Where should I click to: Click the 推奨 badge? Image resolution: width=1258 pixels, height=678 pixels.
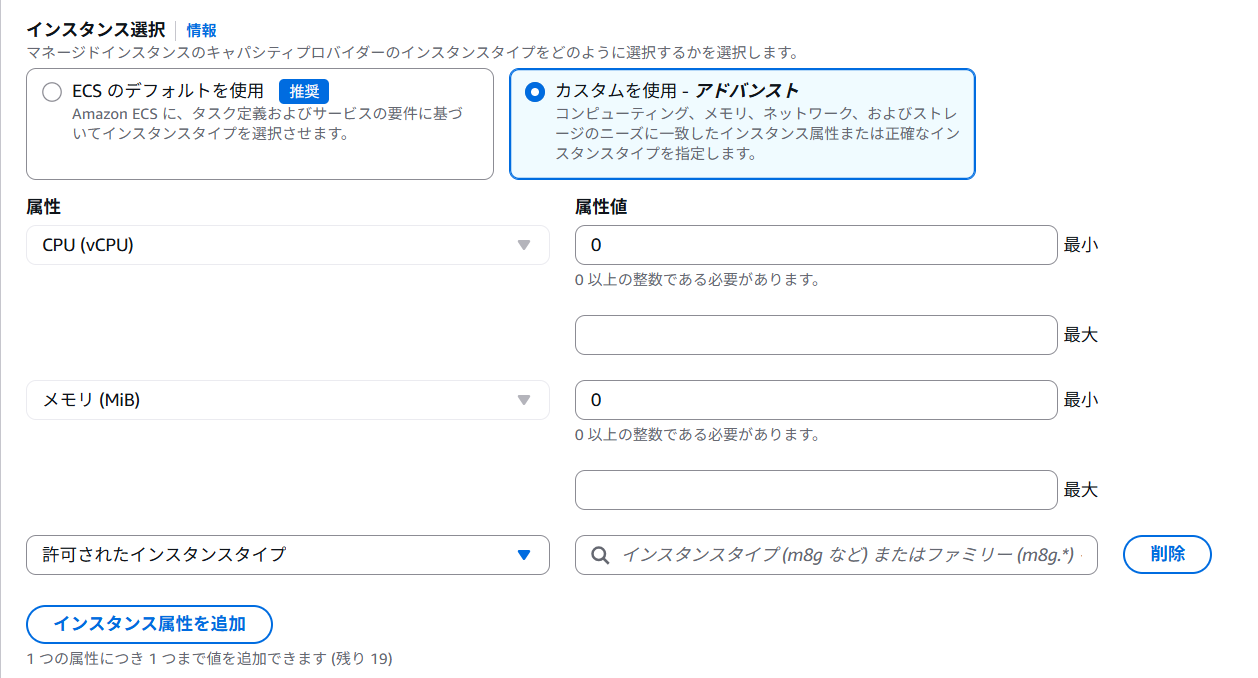(x=304, y=91)
